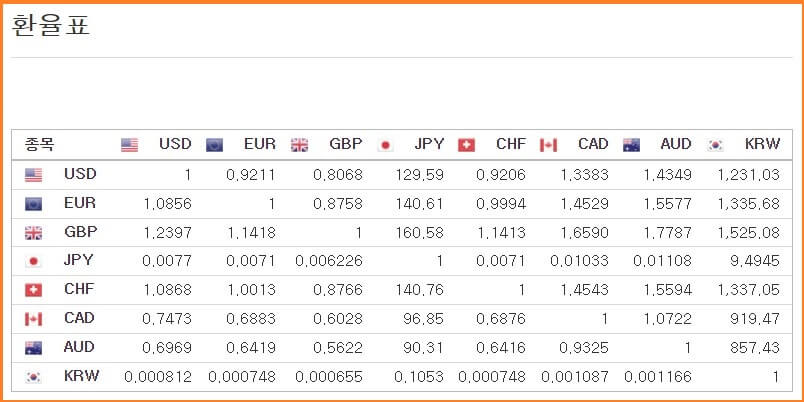This screenshot has width=804, height=402.
Task: Click the USD to GBP rate 0.8068
Action: point(338,175)
